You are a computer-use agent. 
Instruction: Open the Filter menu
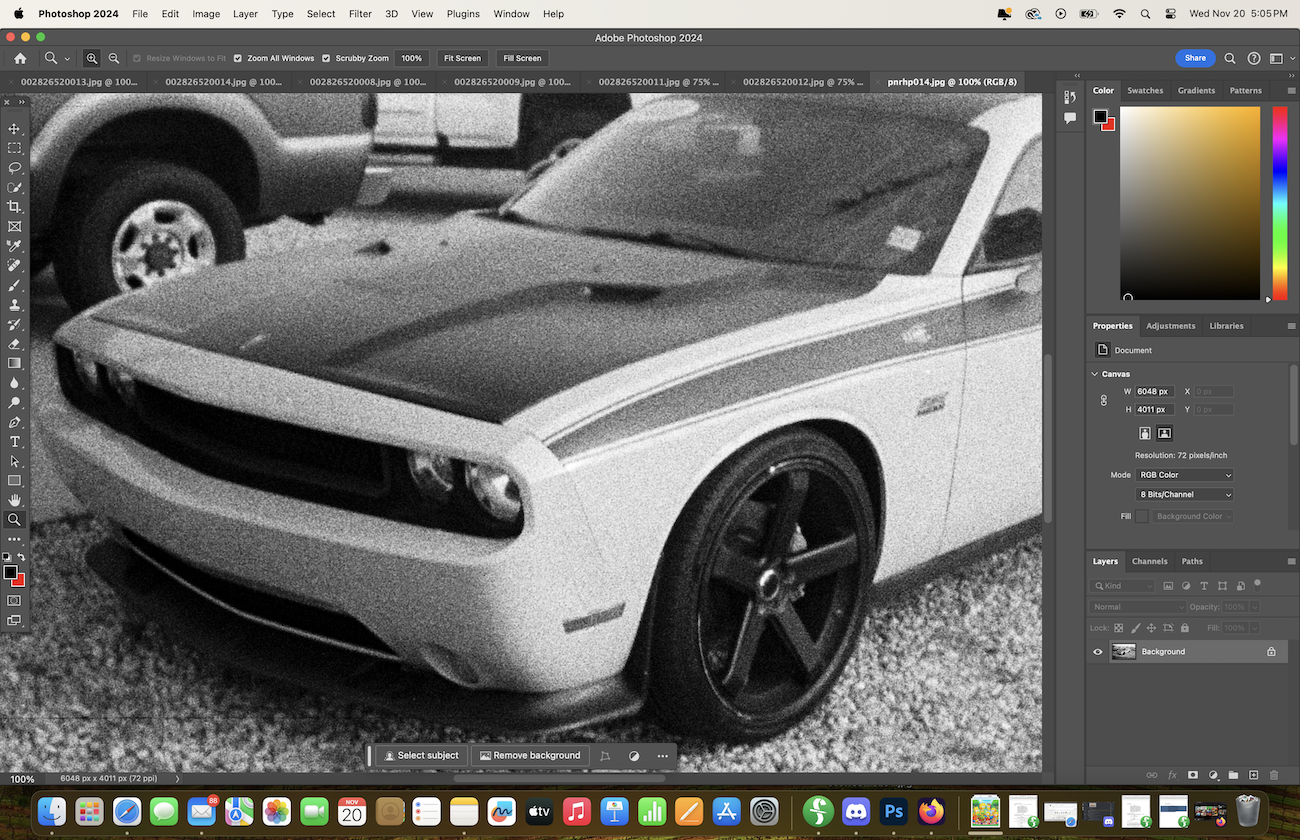tap(360, 14)
